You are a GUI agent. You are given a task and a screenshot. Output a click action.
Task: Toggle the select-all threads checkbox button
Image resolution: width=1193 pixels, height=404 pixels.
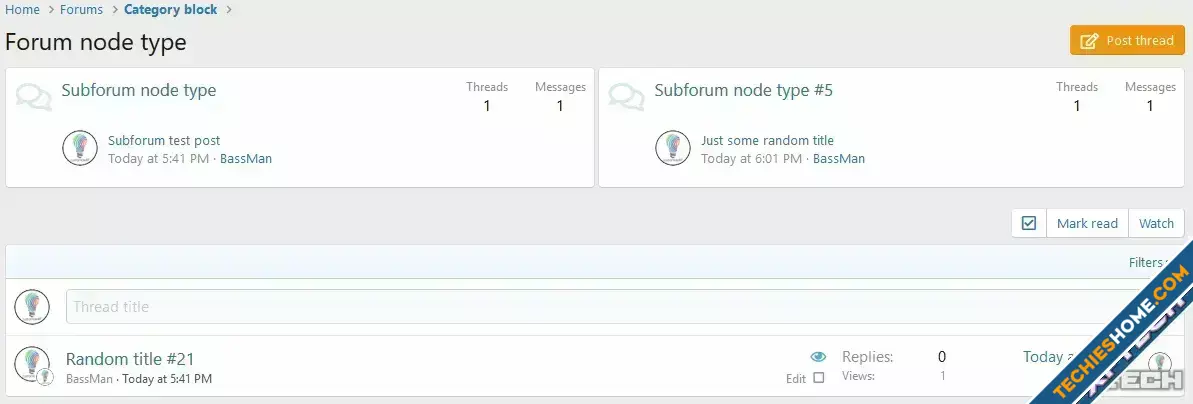pos(1029,223)
